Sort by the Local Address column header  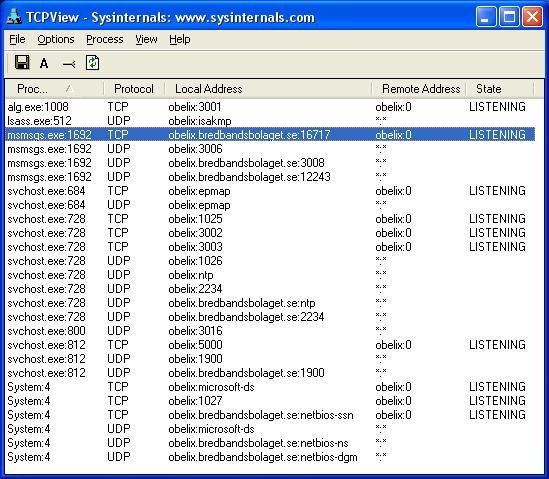268,89
